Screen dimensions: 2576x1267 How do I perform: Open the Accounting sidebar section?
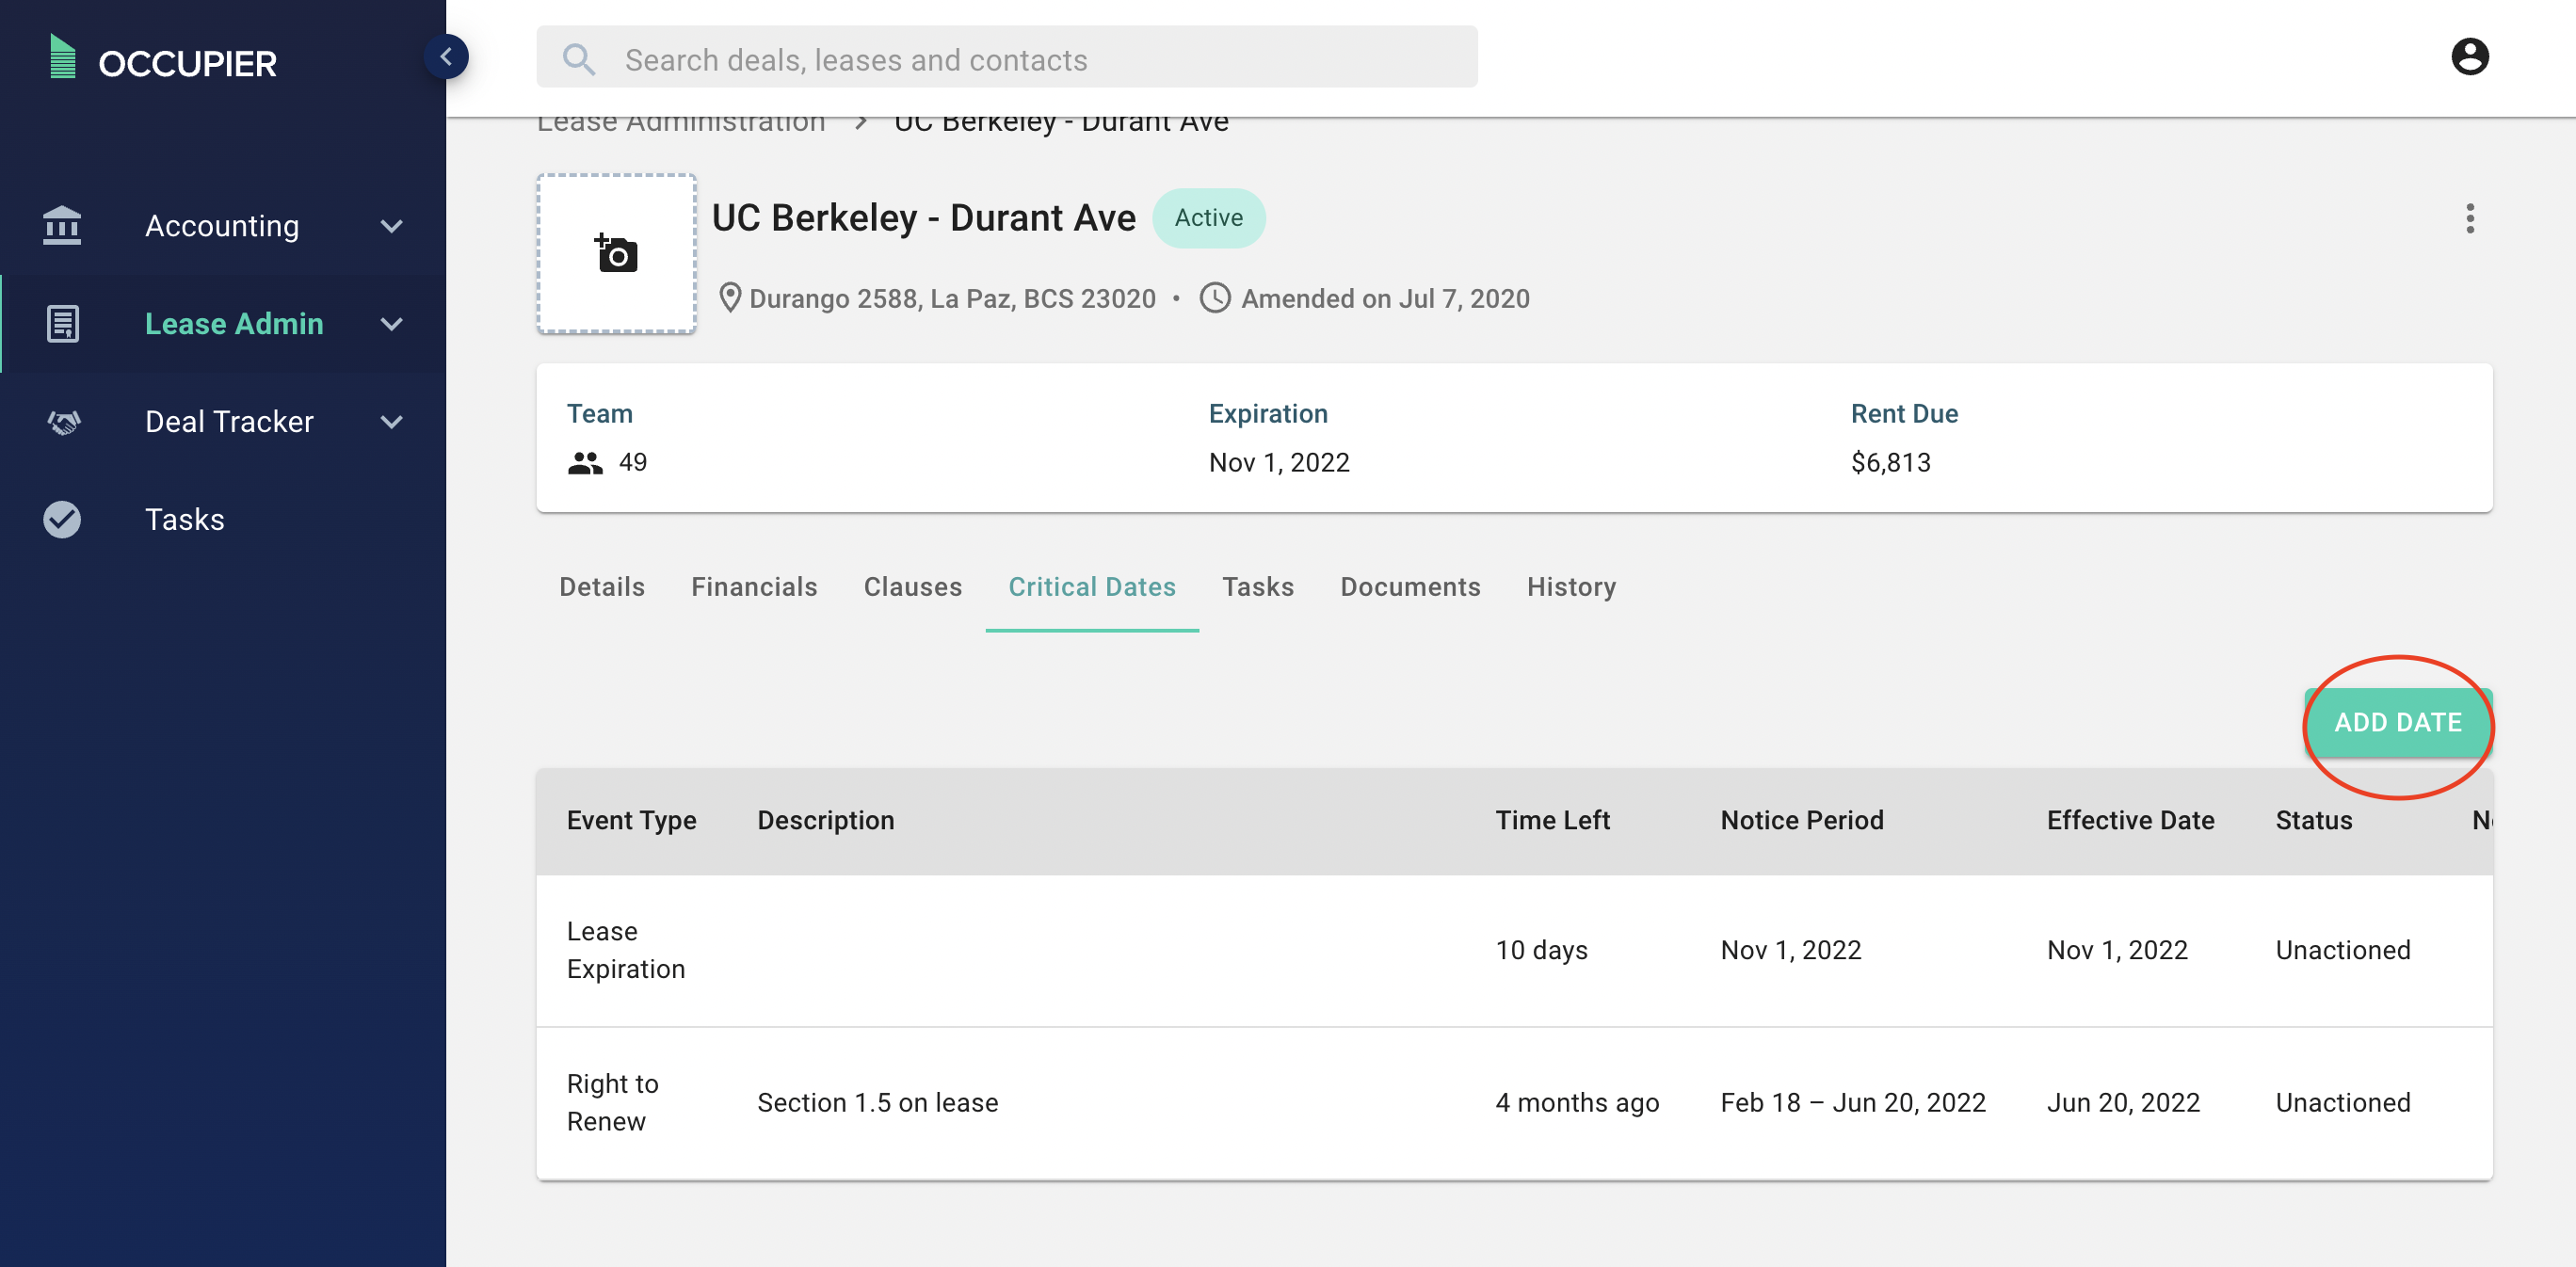223,226
